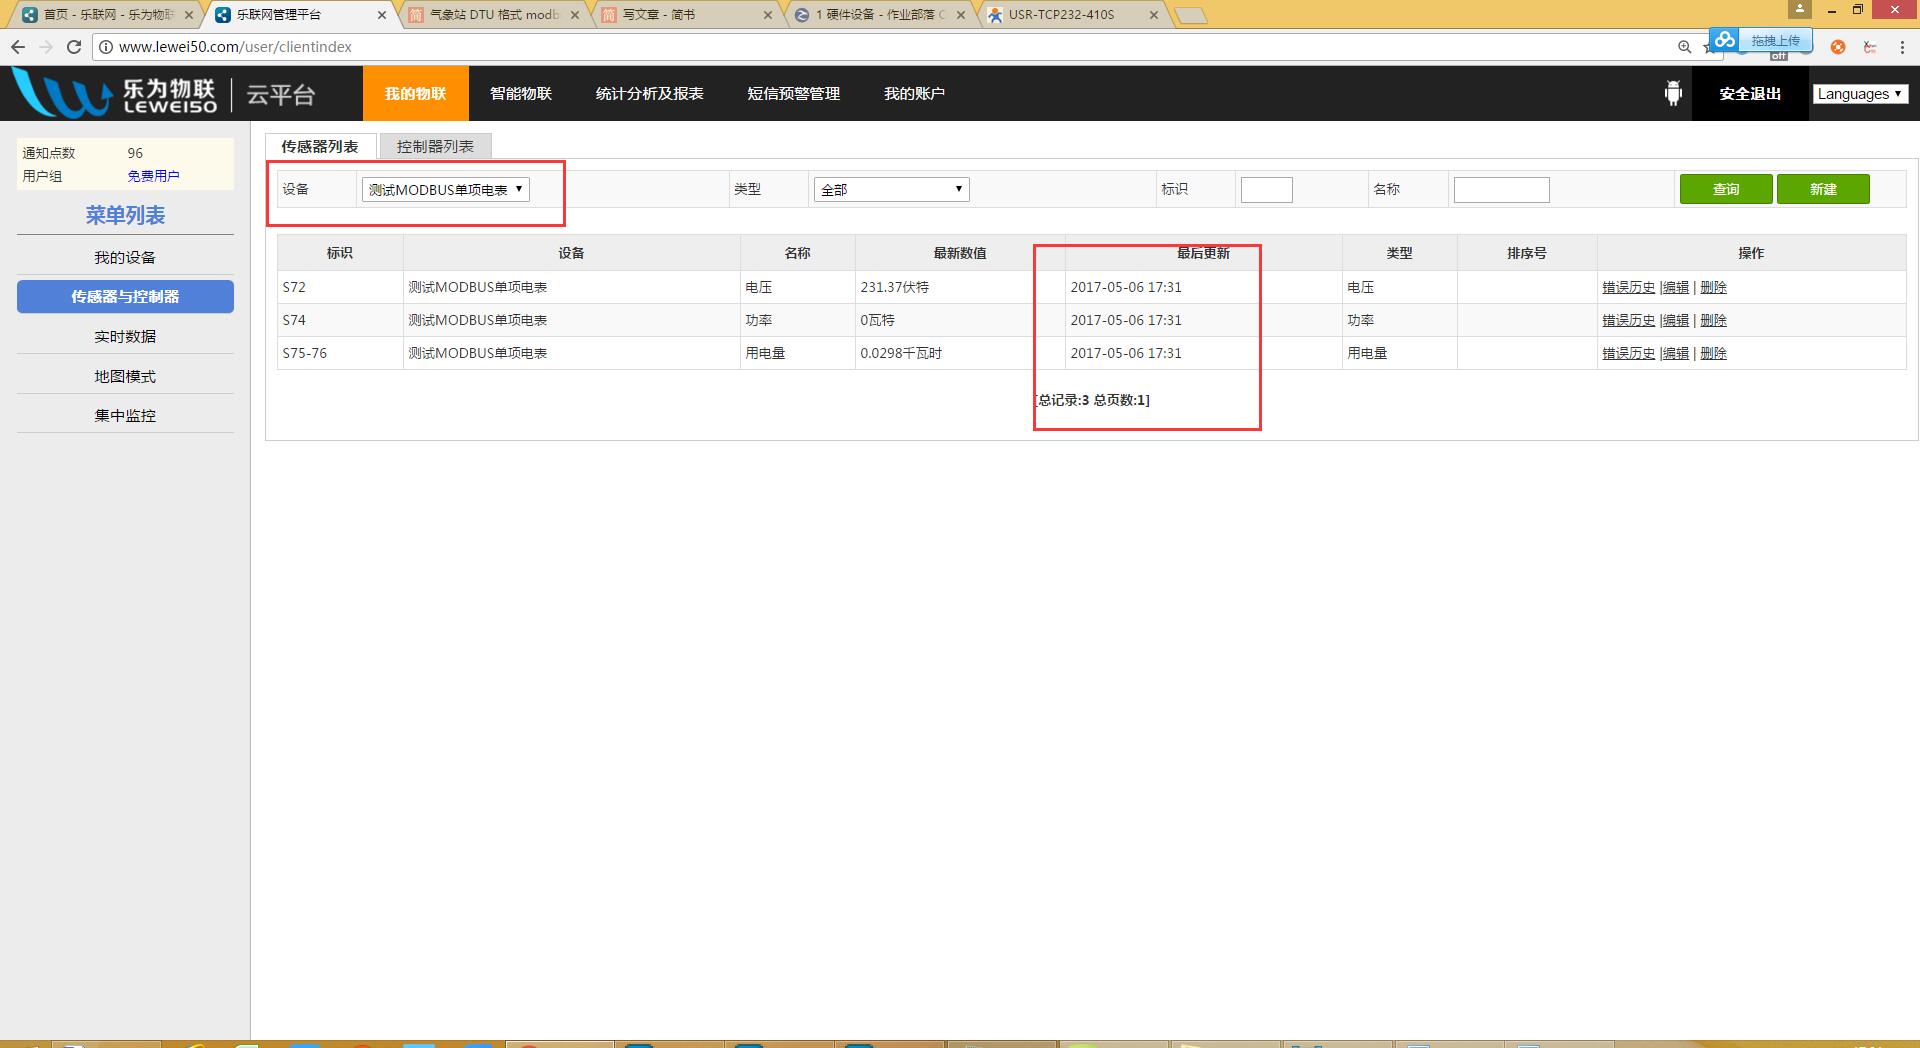This screenshot has height=1048, width=1920.
Task: Click the Baidu cloud drag-upload widget icon
Action: 1724,40
